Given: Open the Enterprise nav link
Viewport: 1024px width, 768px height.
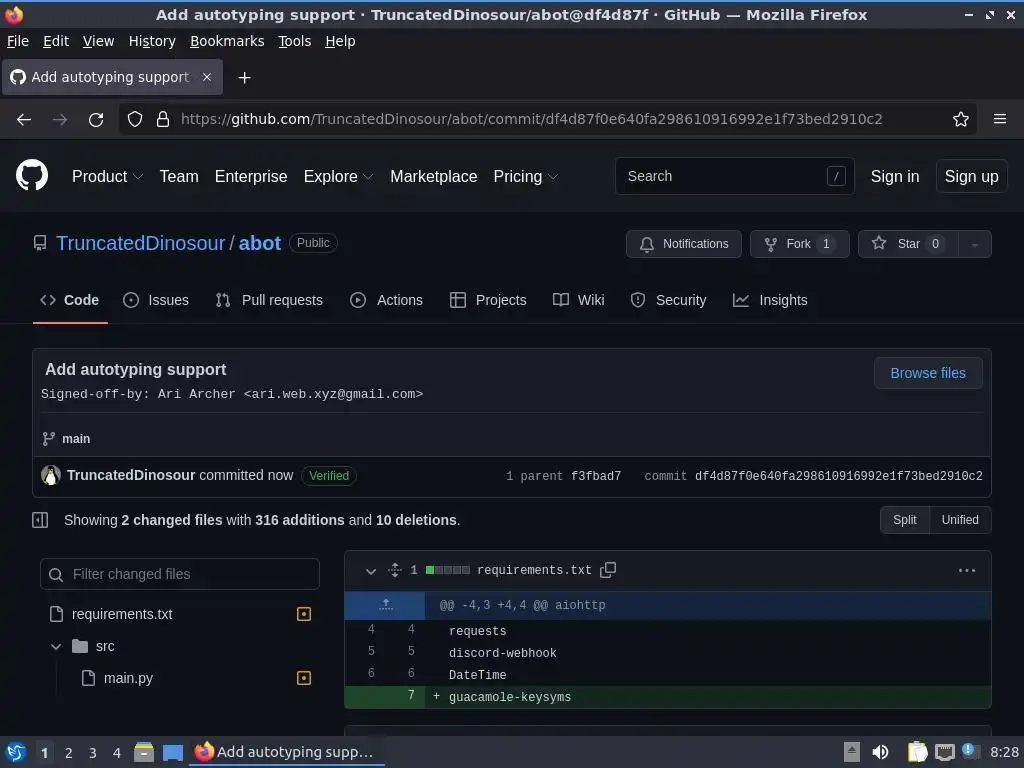Looking at the screenshot, I should coord(251,176).
